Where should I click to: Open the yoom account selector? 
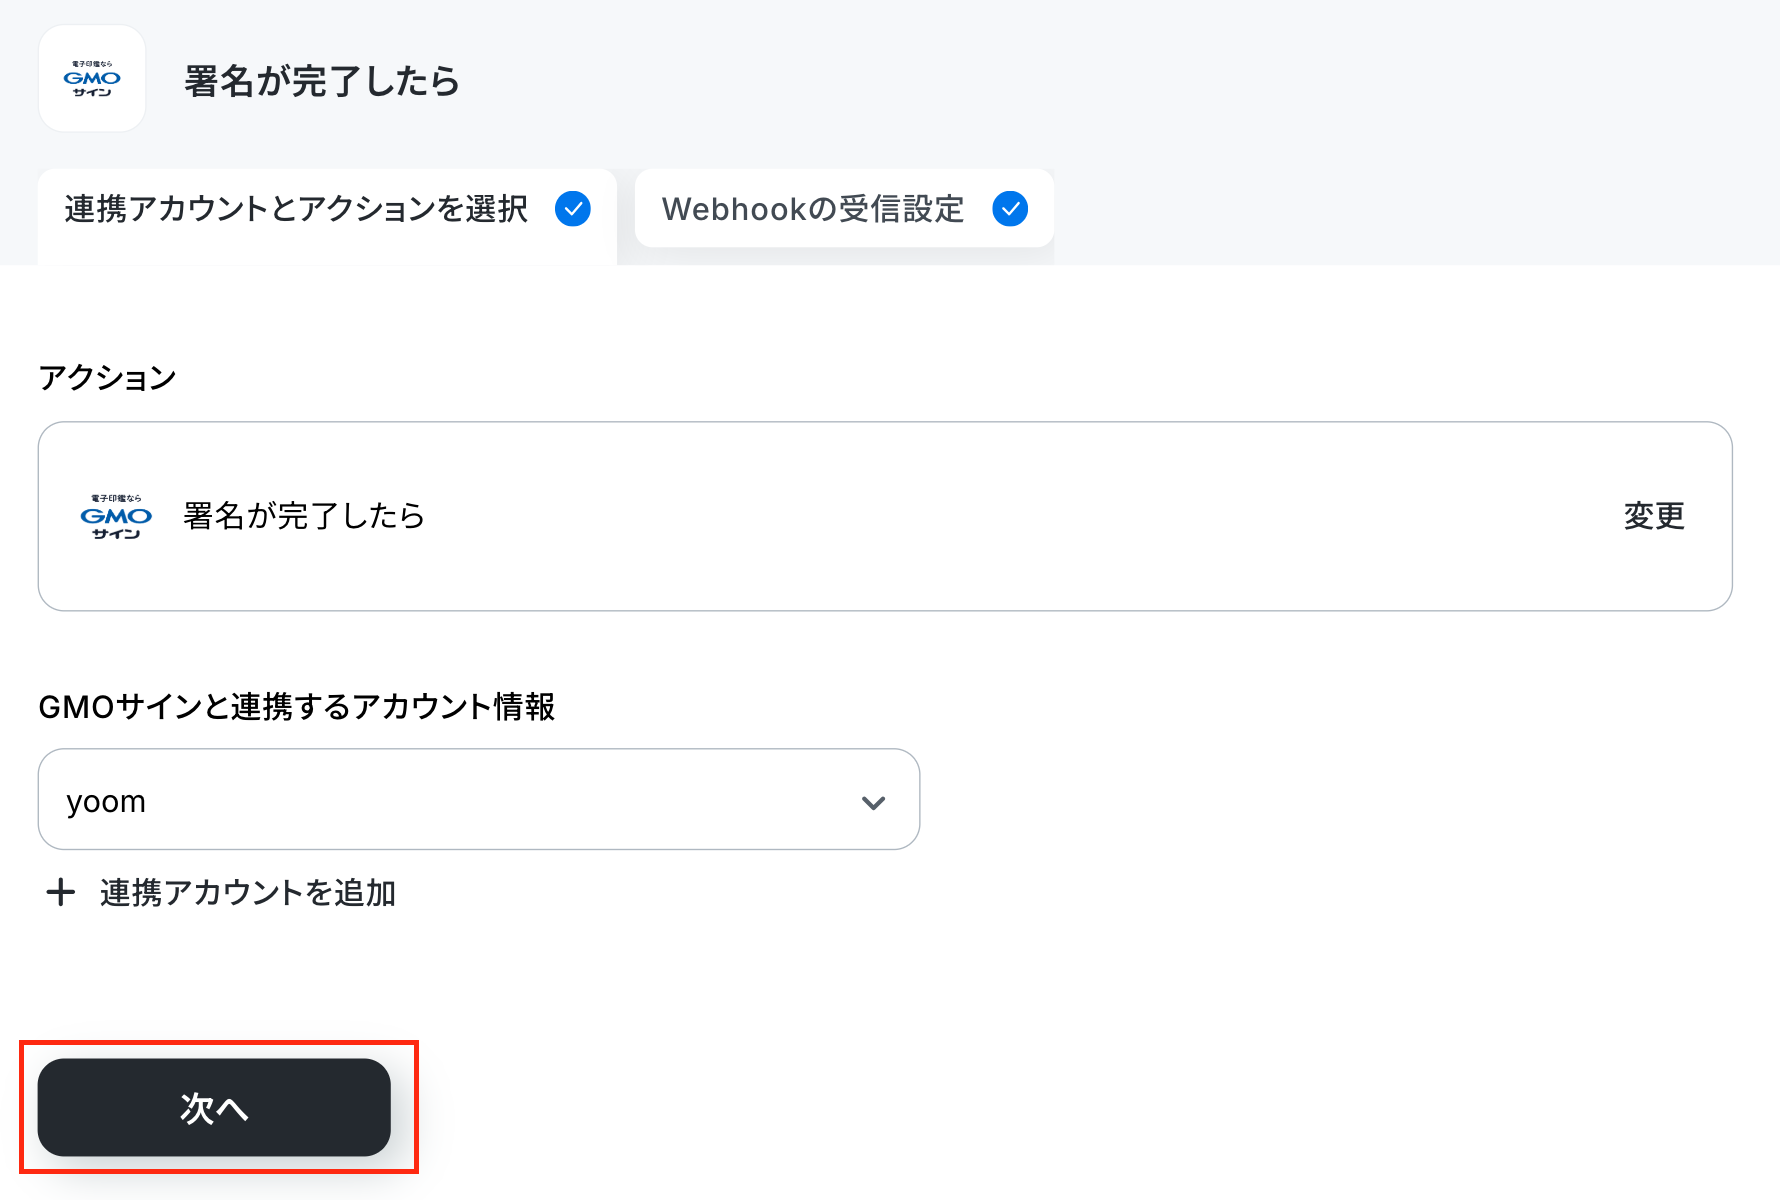tap(479, 800)
